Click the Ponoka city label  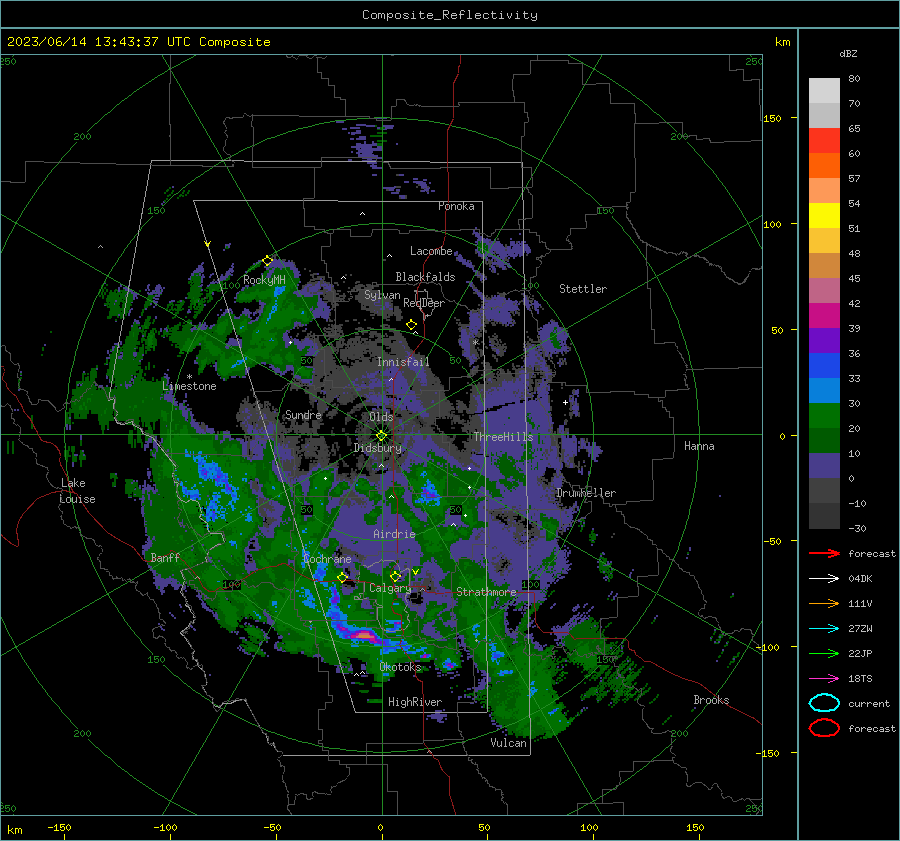click(456, 206)
